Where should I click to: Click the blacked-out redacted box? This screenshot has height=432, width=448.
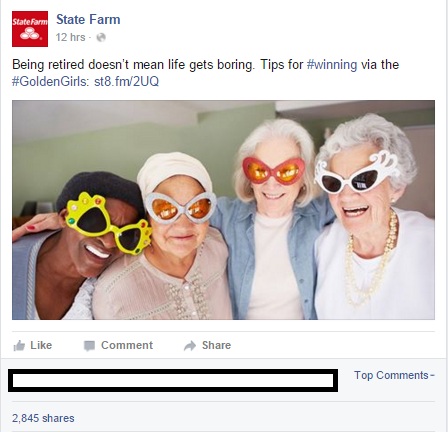click(173, 380)
